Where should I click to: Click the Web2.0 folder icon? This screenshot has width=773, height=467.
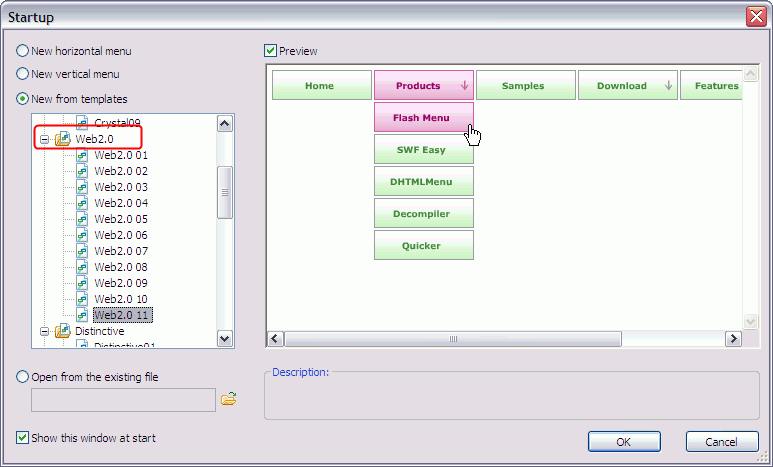click(63, 139)
